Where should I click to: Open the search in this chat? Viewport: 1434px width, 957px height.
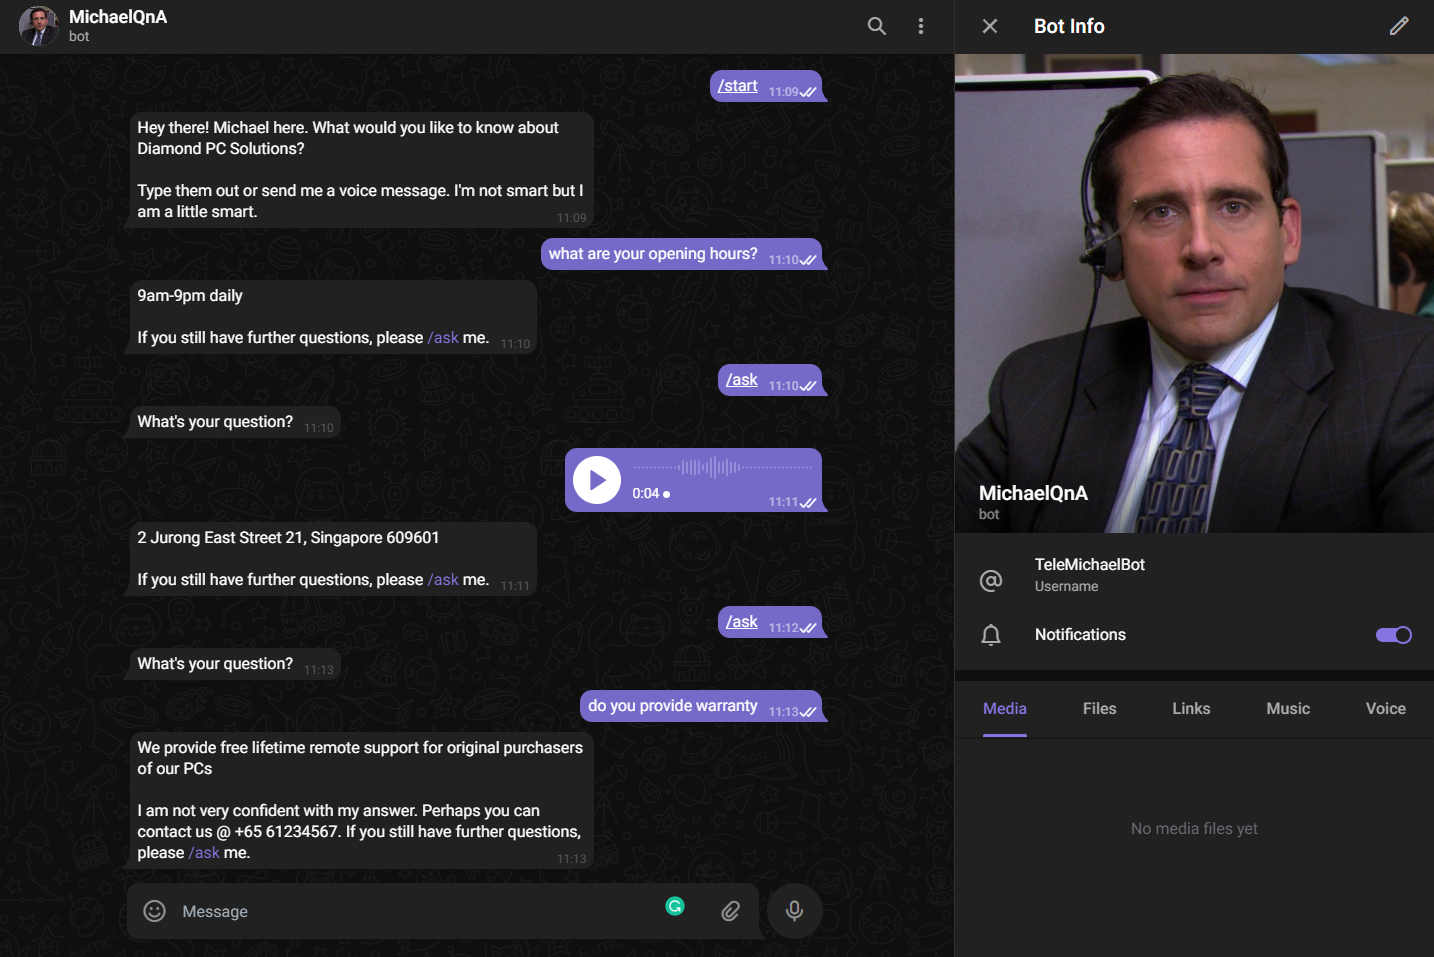(x=876, y=26)
